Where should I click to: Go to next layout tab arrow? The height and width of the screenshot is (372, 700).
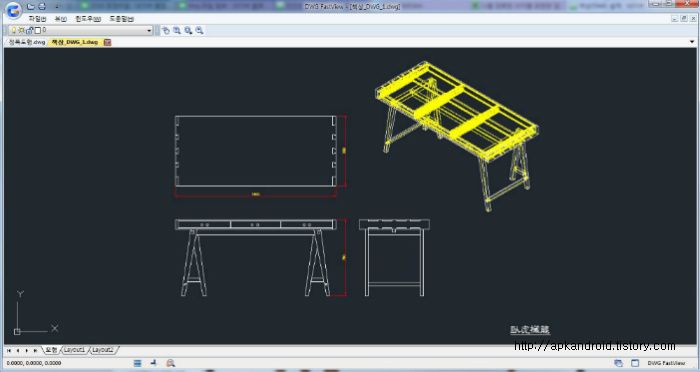coord(26,351)
